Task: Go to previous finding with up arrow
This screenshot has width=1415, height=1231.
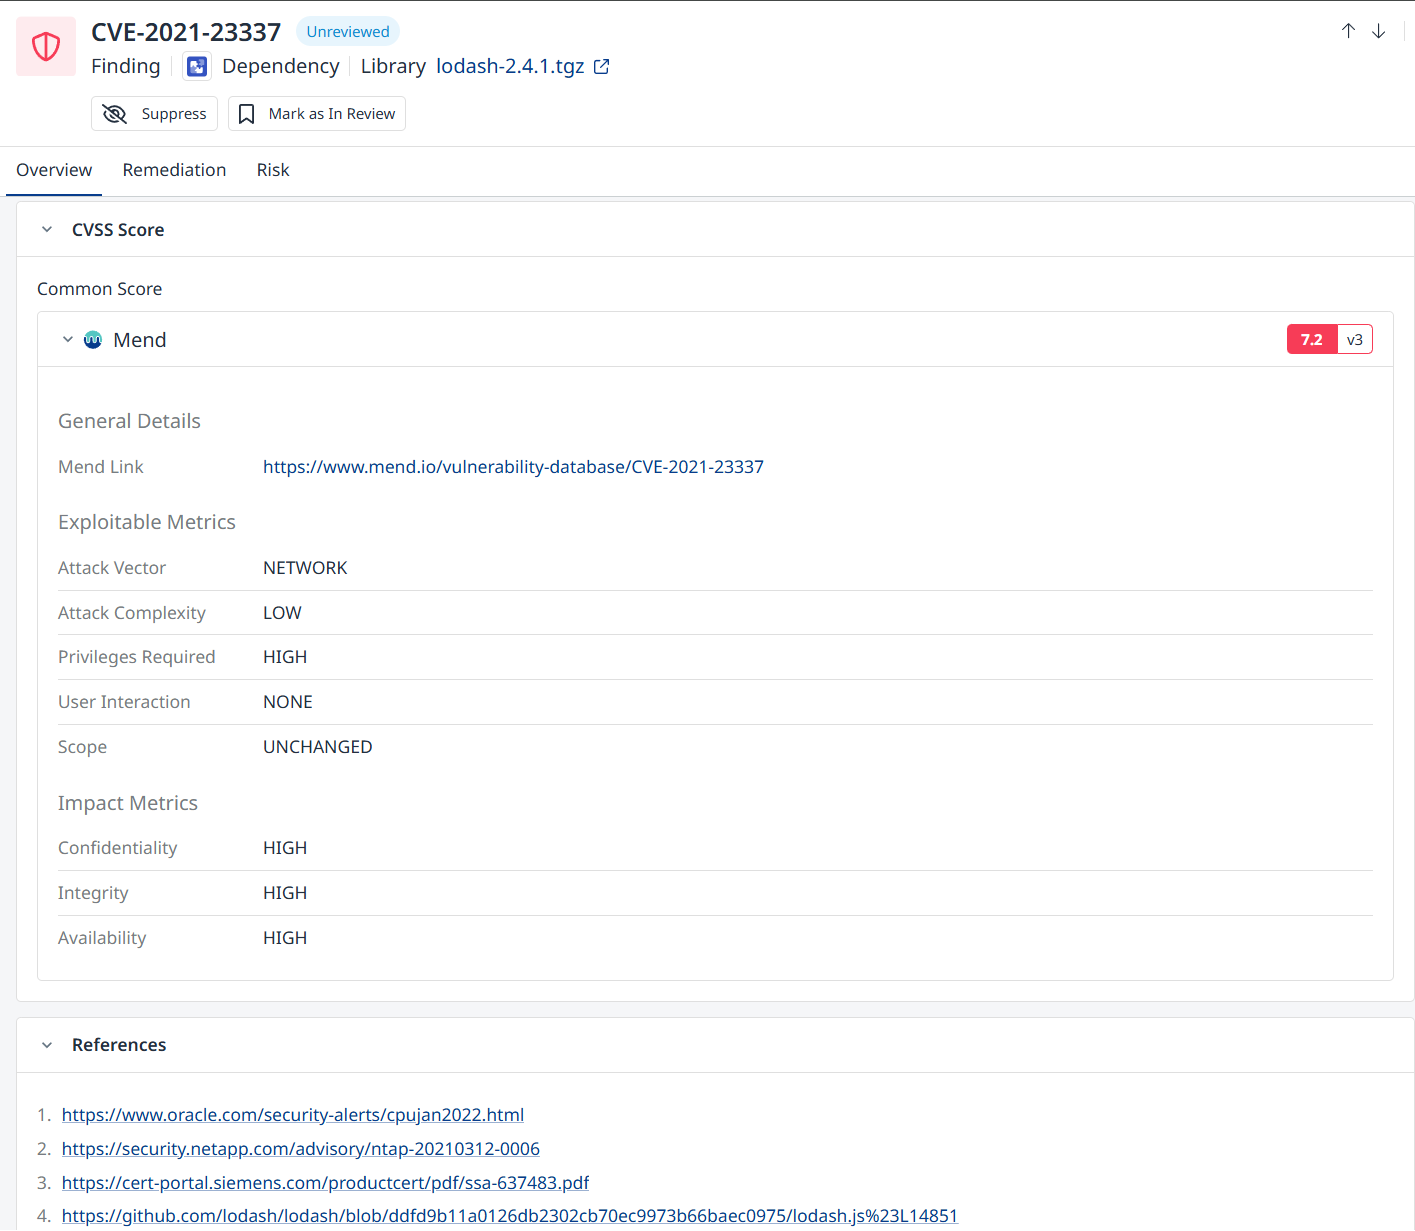Action: (1348, 31)
